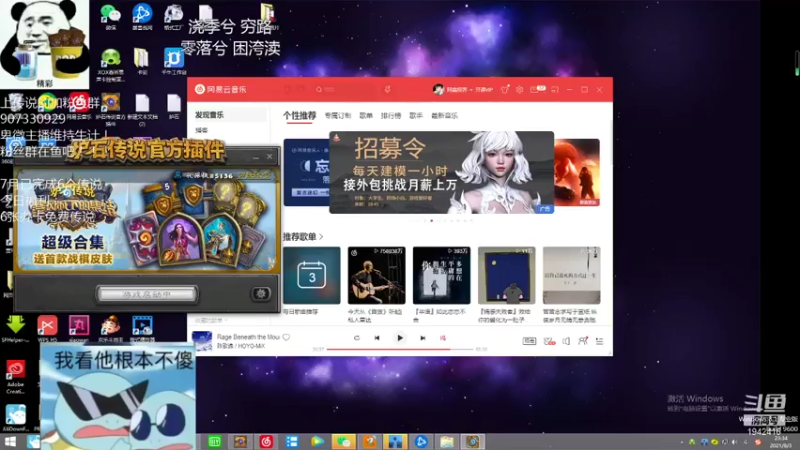Click the 招募令 banner advertisement
This screenshot has width=800, height=450.
point(441,172)
